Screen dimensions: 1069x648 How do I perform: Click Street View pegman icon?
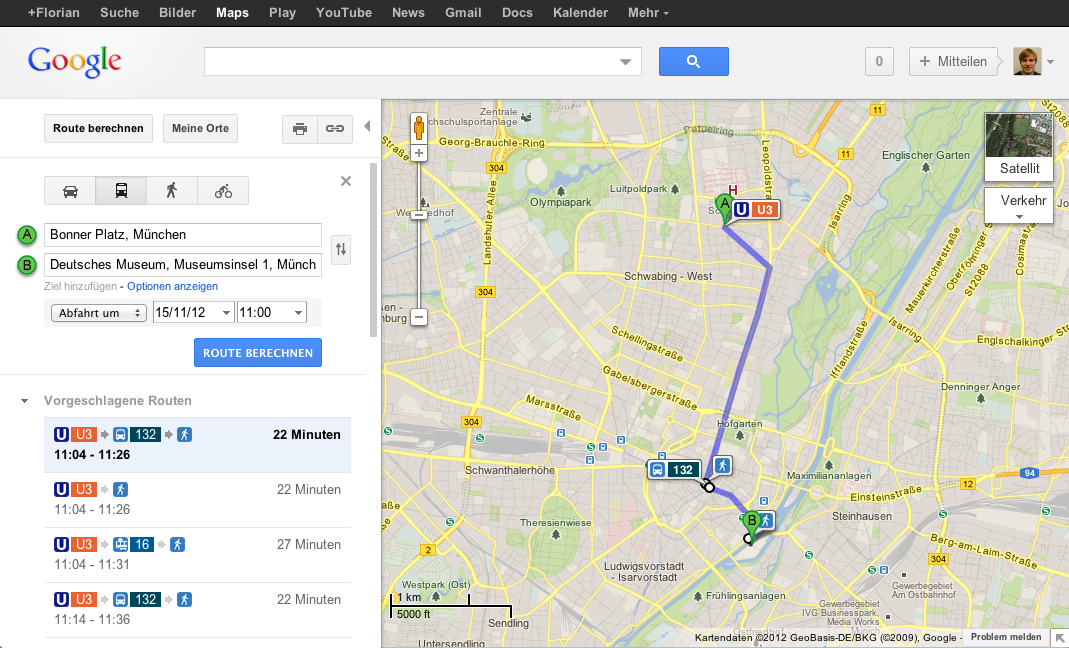tap(419, 128)
